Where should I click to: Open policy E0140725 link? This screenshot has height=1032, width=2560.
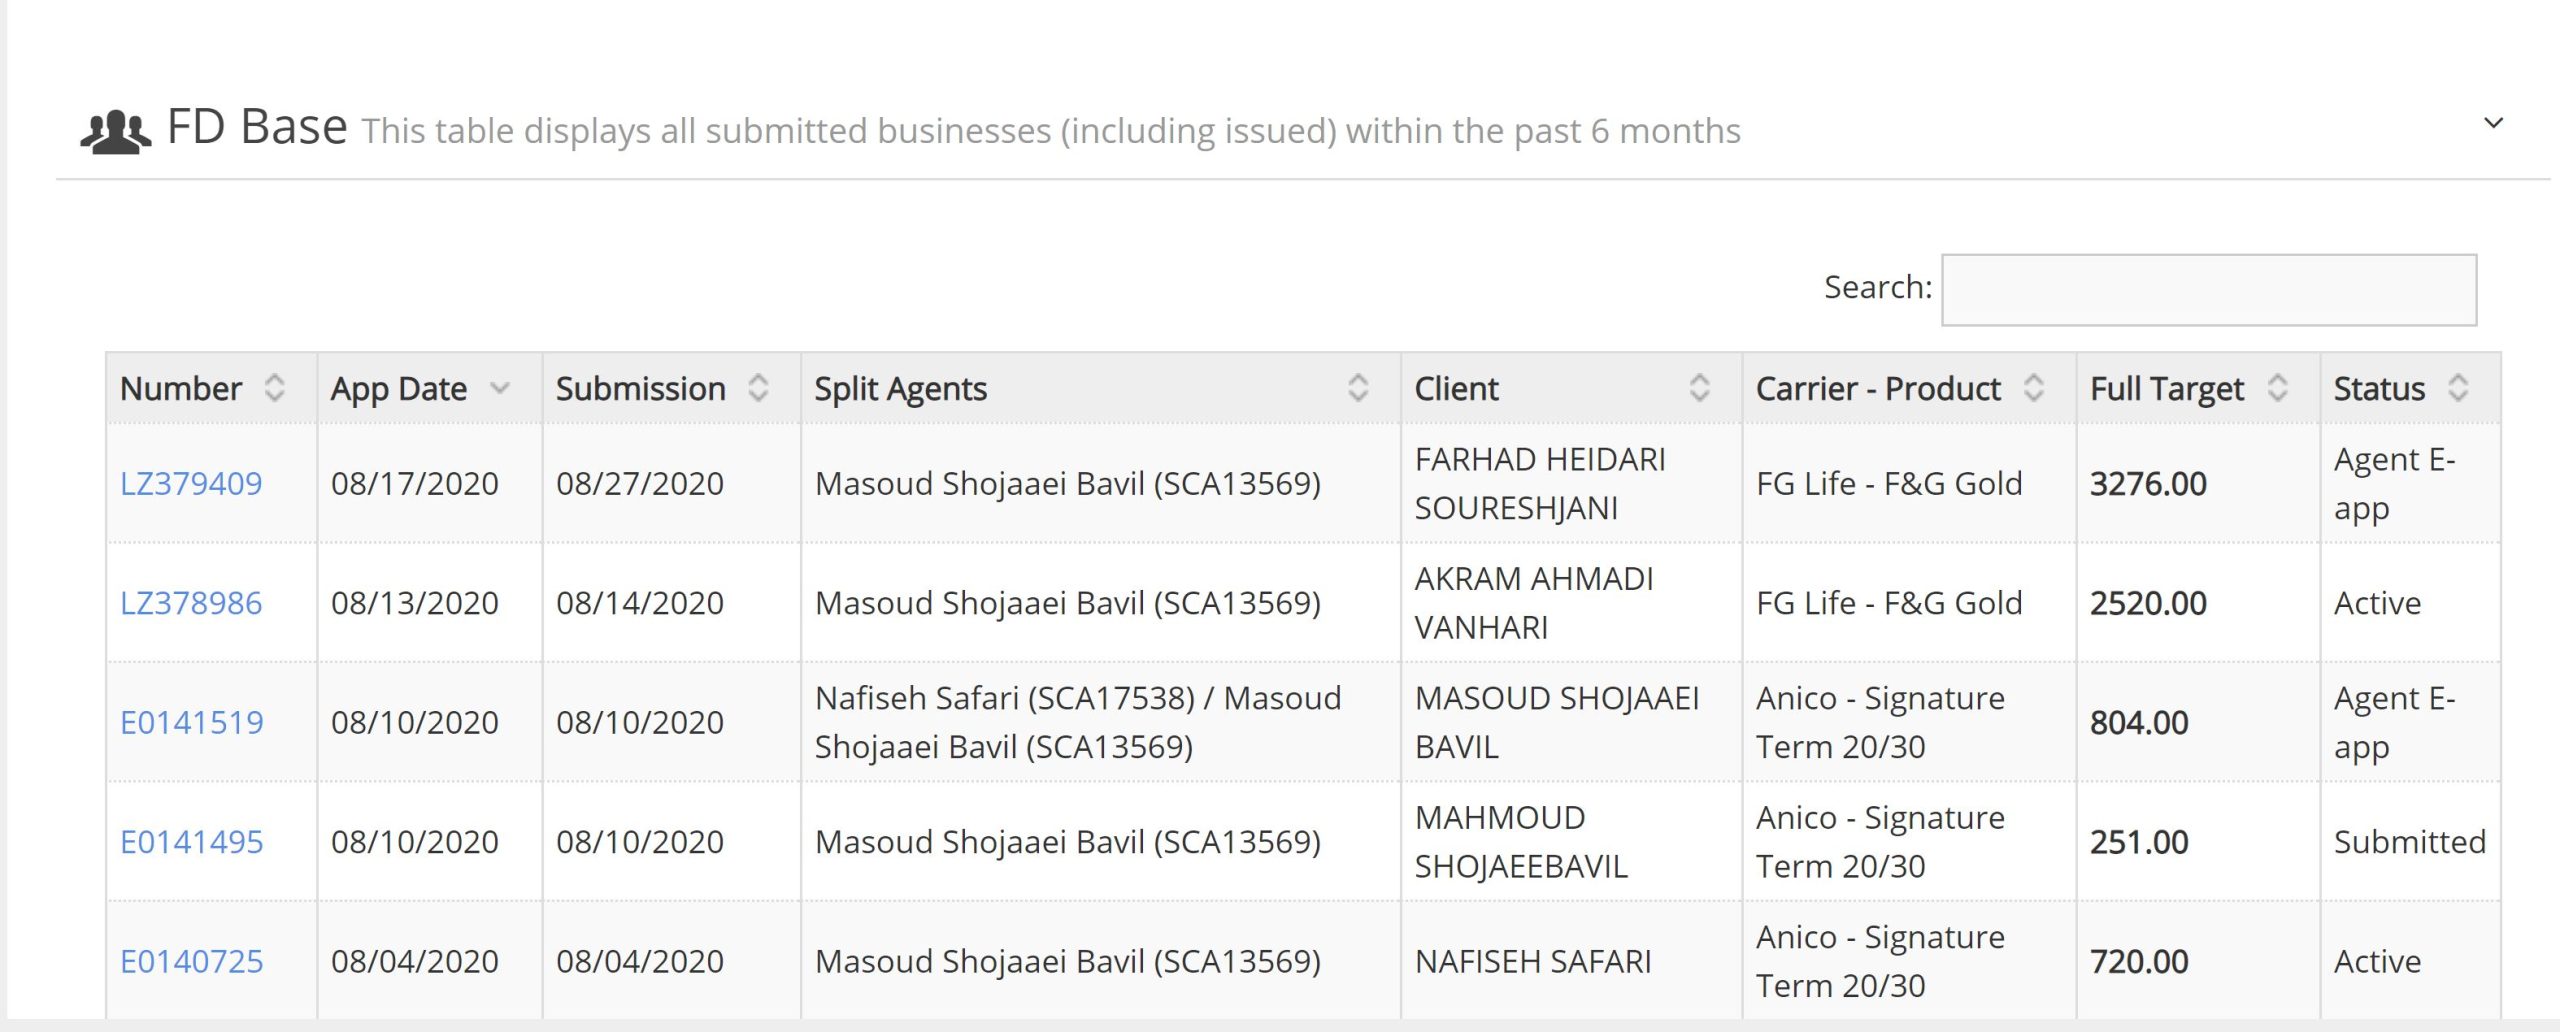click(x=192, y=961)
